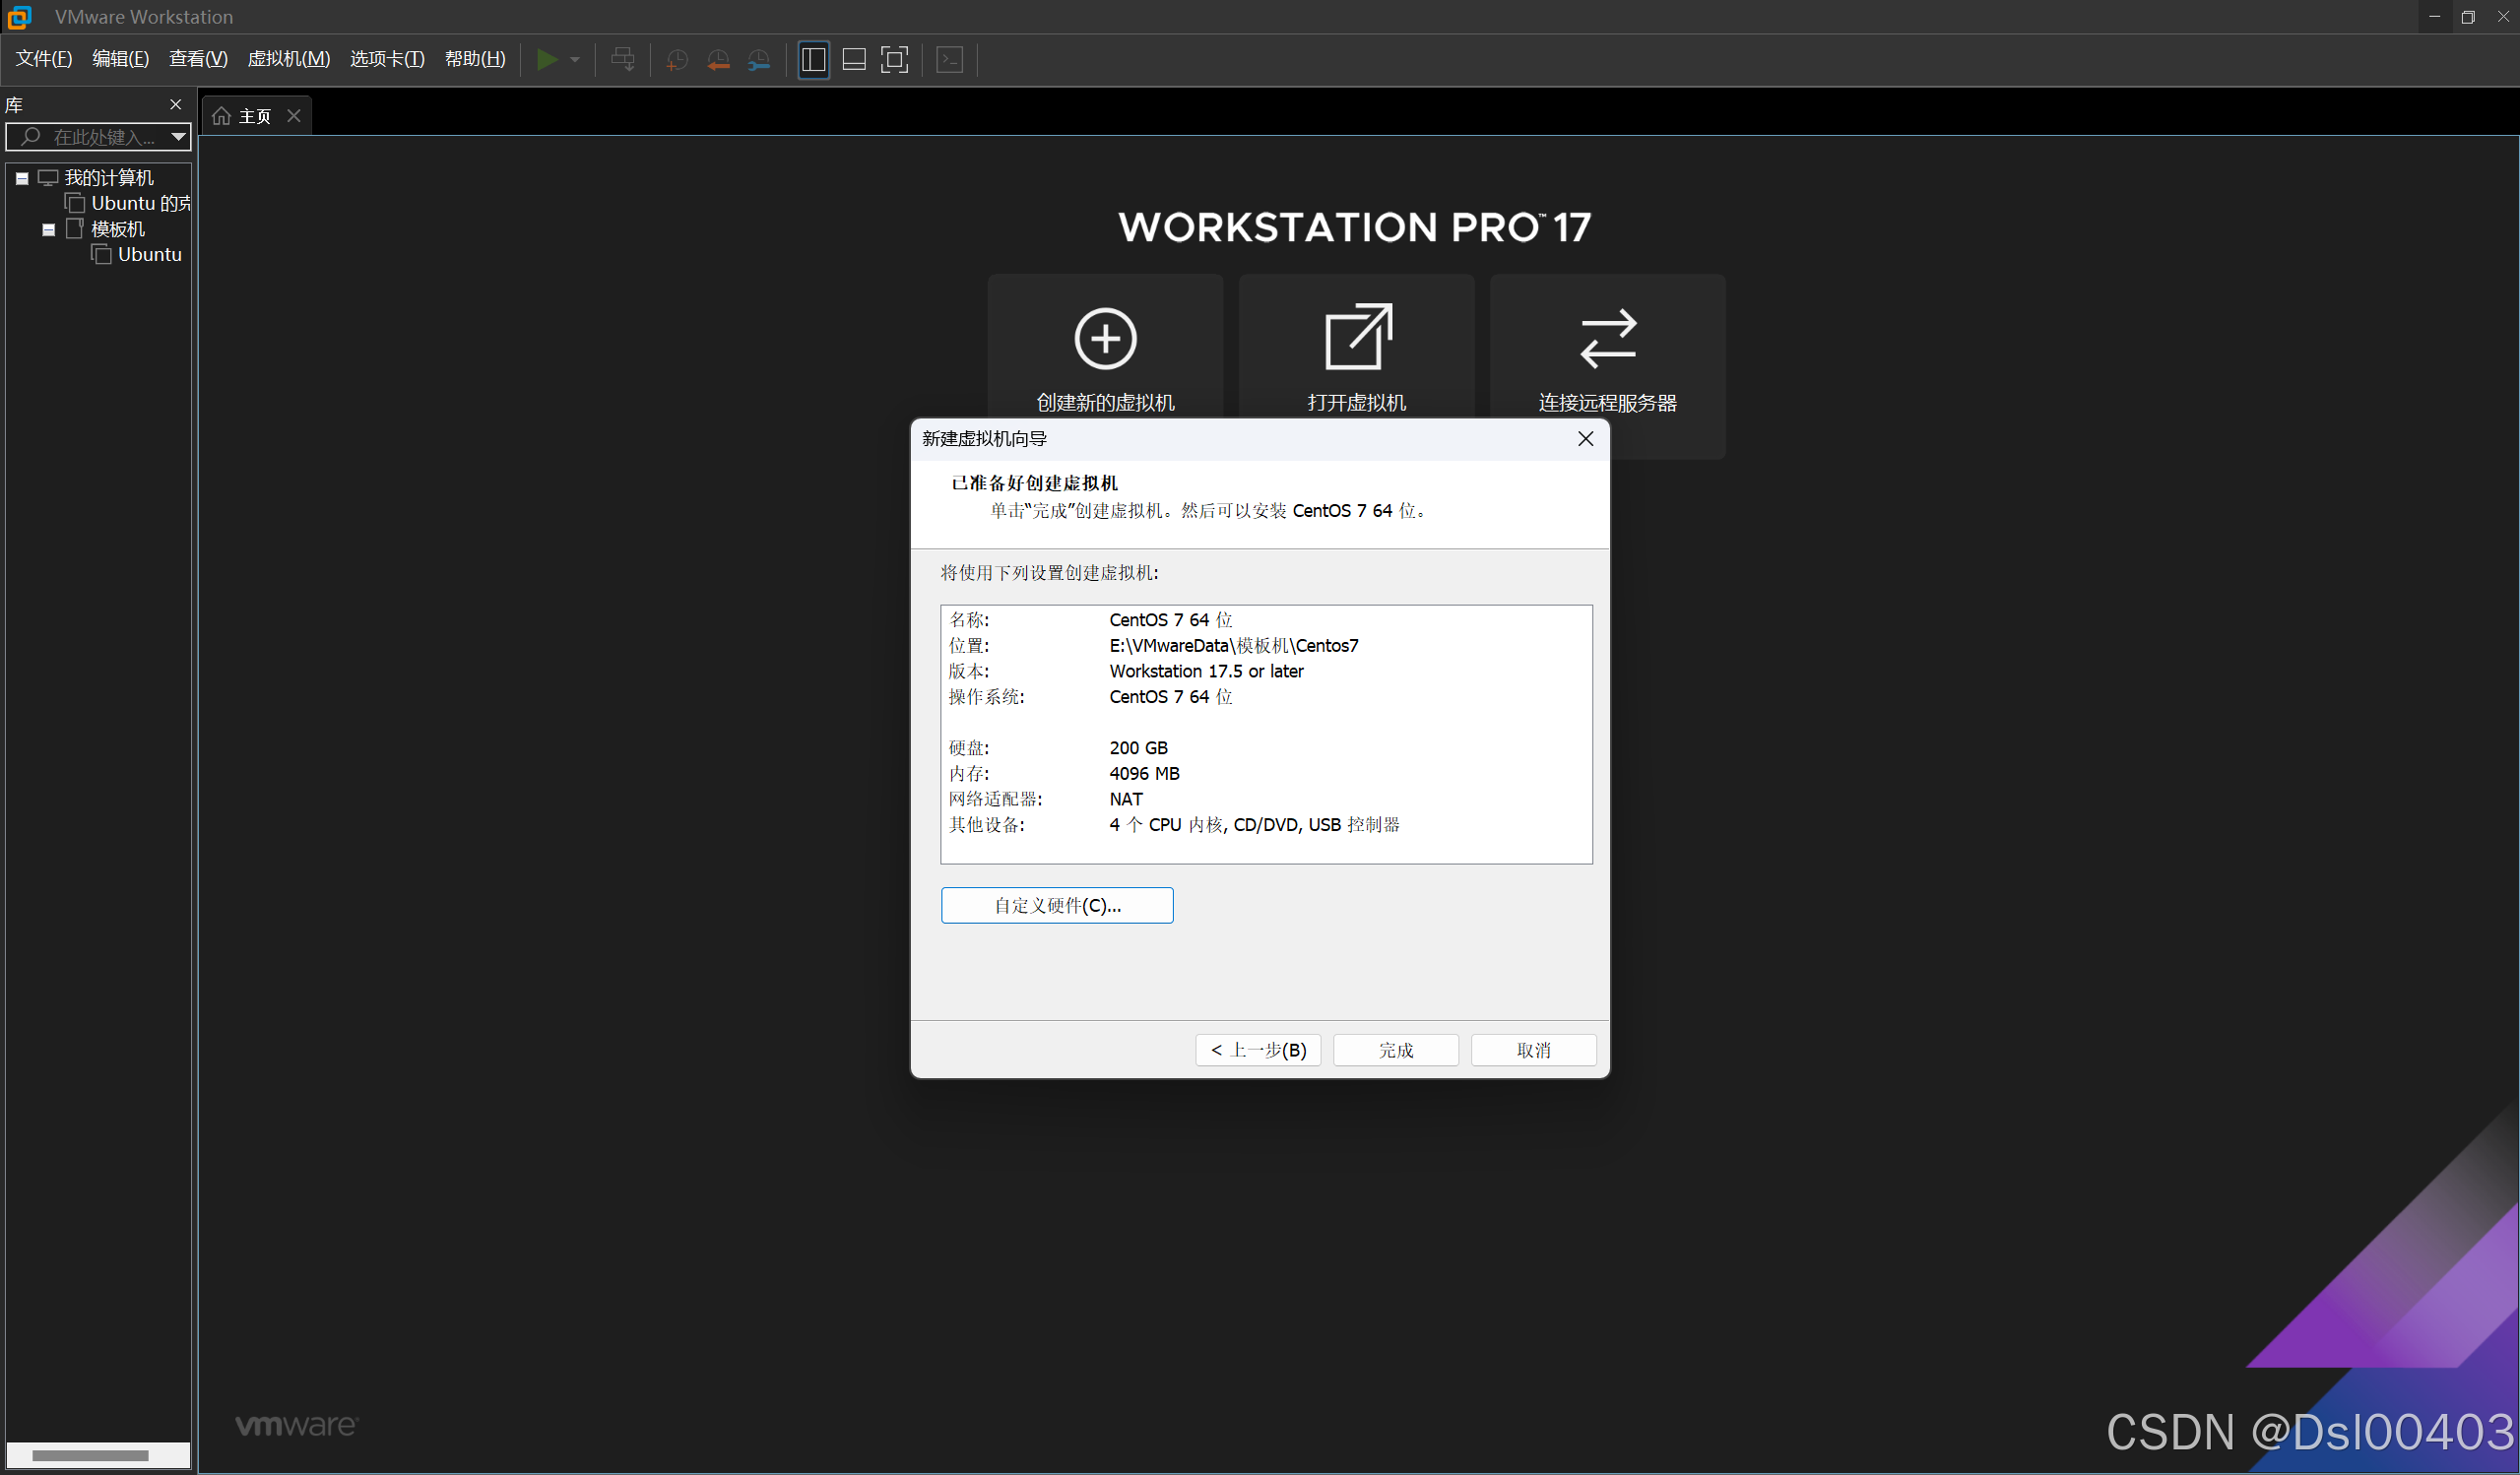Toggle the Show Library sidebar icon
The image size is (2520, 1475).
pos(813,60)
